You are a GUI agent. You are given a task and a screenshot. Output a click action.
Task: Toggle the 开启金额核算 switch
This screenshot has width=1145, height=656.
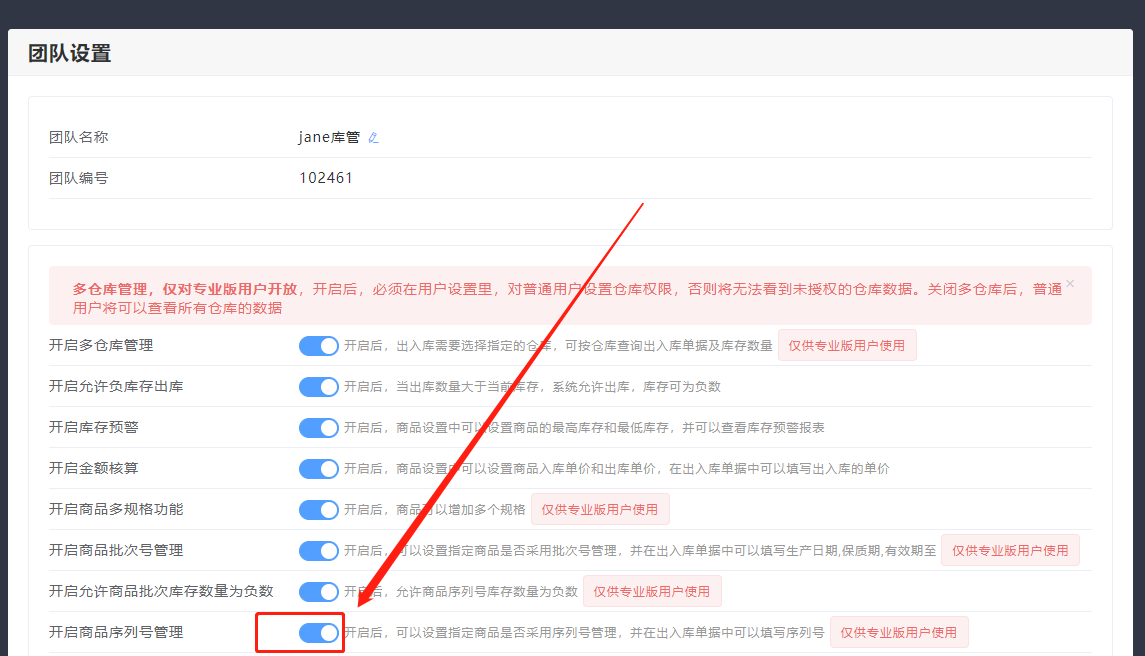coord(319,469)
